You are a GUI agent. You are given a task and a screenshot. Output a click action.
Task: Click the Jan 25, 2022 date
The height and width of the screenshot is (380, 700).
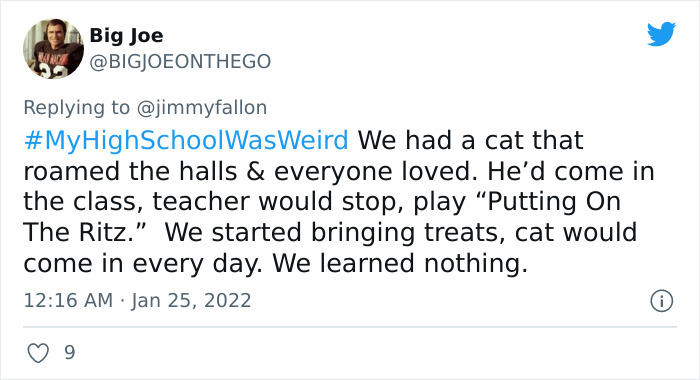pos(191,301)
